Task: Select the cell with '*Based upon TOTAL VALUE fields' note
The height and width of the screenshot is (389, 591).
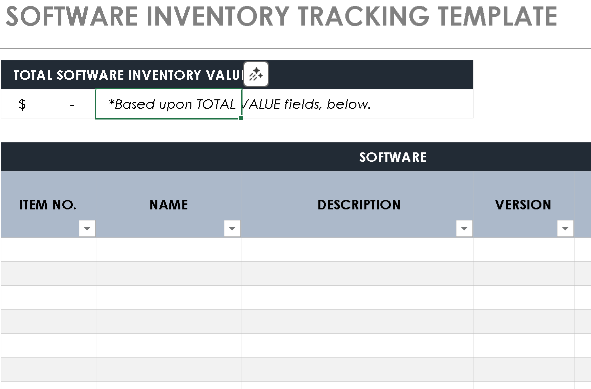Action: 168,104
